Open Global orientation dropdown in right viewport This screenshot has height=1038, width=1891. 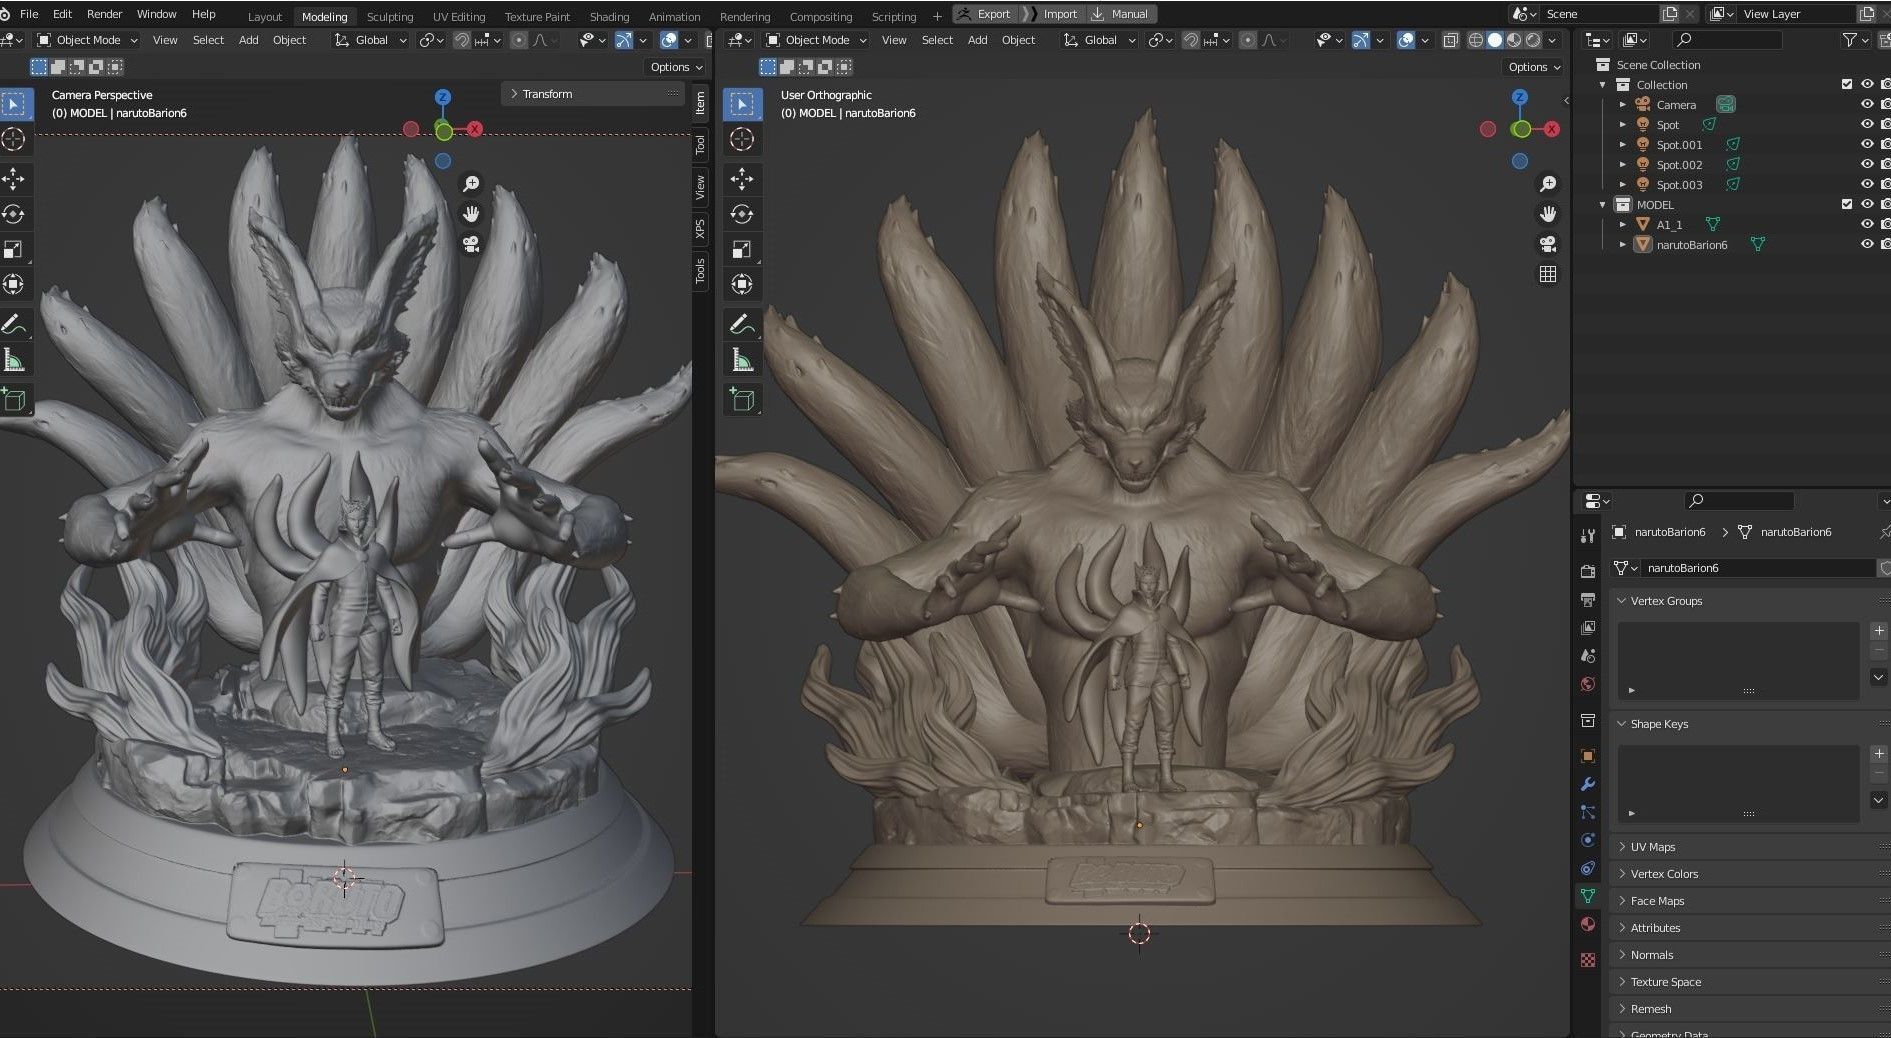point(1099,40)
